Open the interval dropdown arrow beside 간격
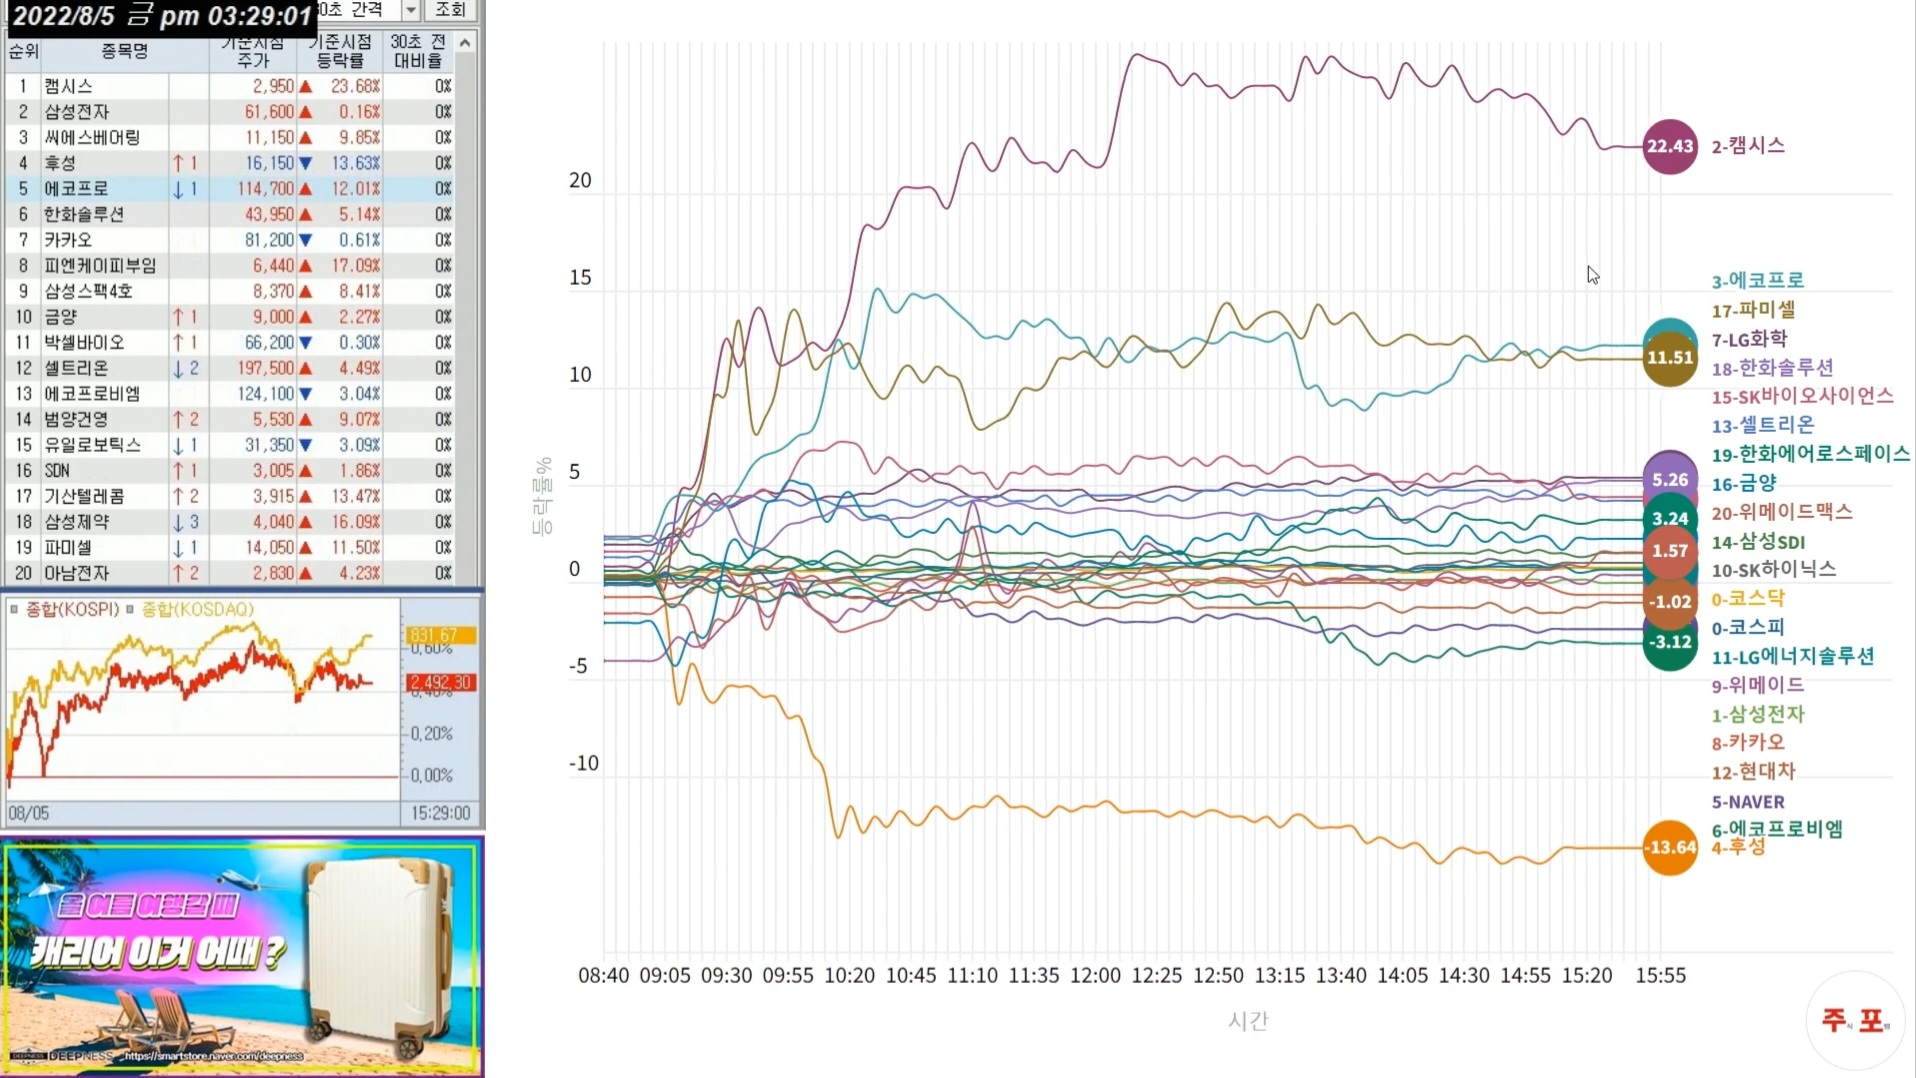Viewport: 1916px width, 1078px height. tap(410, 10)
